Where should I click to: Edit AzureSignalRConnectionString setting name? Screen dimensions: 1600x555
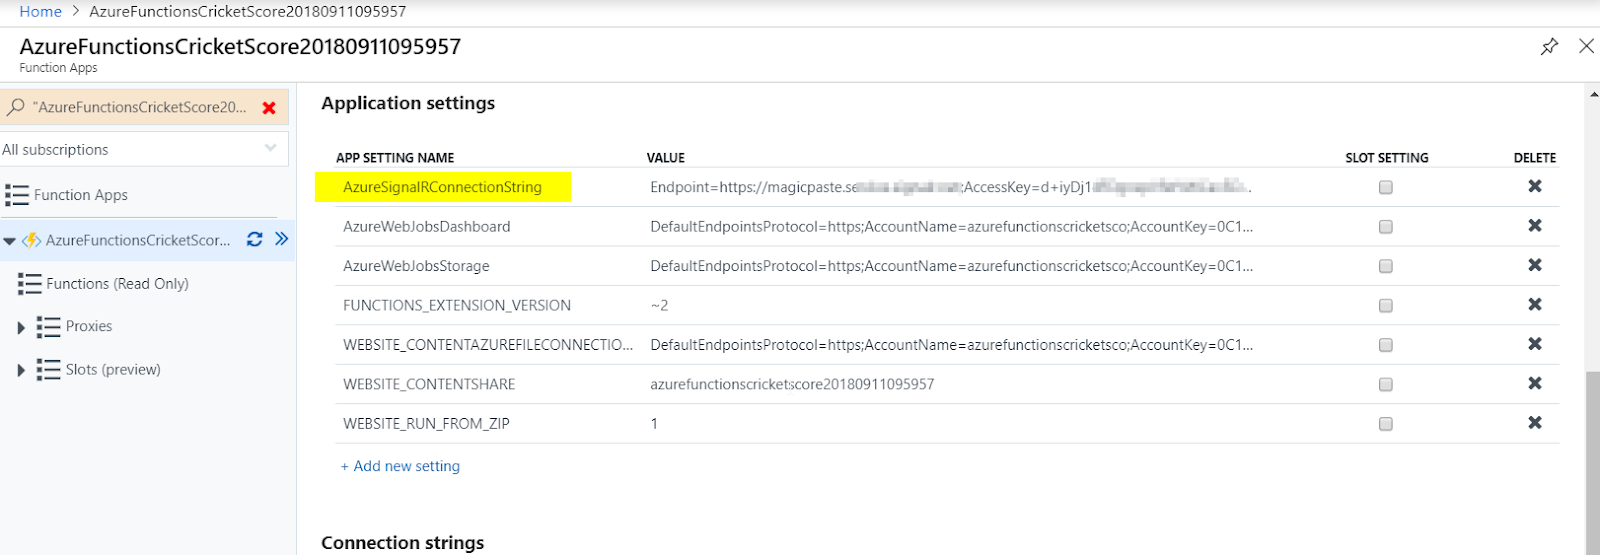(x=442, y=187)
